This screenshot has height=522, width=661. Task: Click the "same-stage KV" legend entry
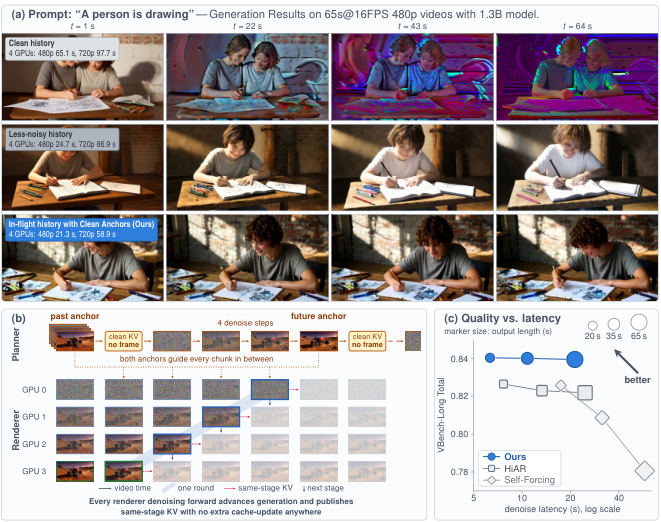(x=258, y=488)
